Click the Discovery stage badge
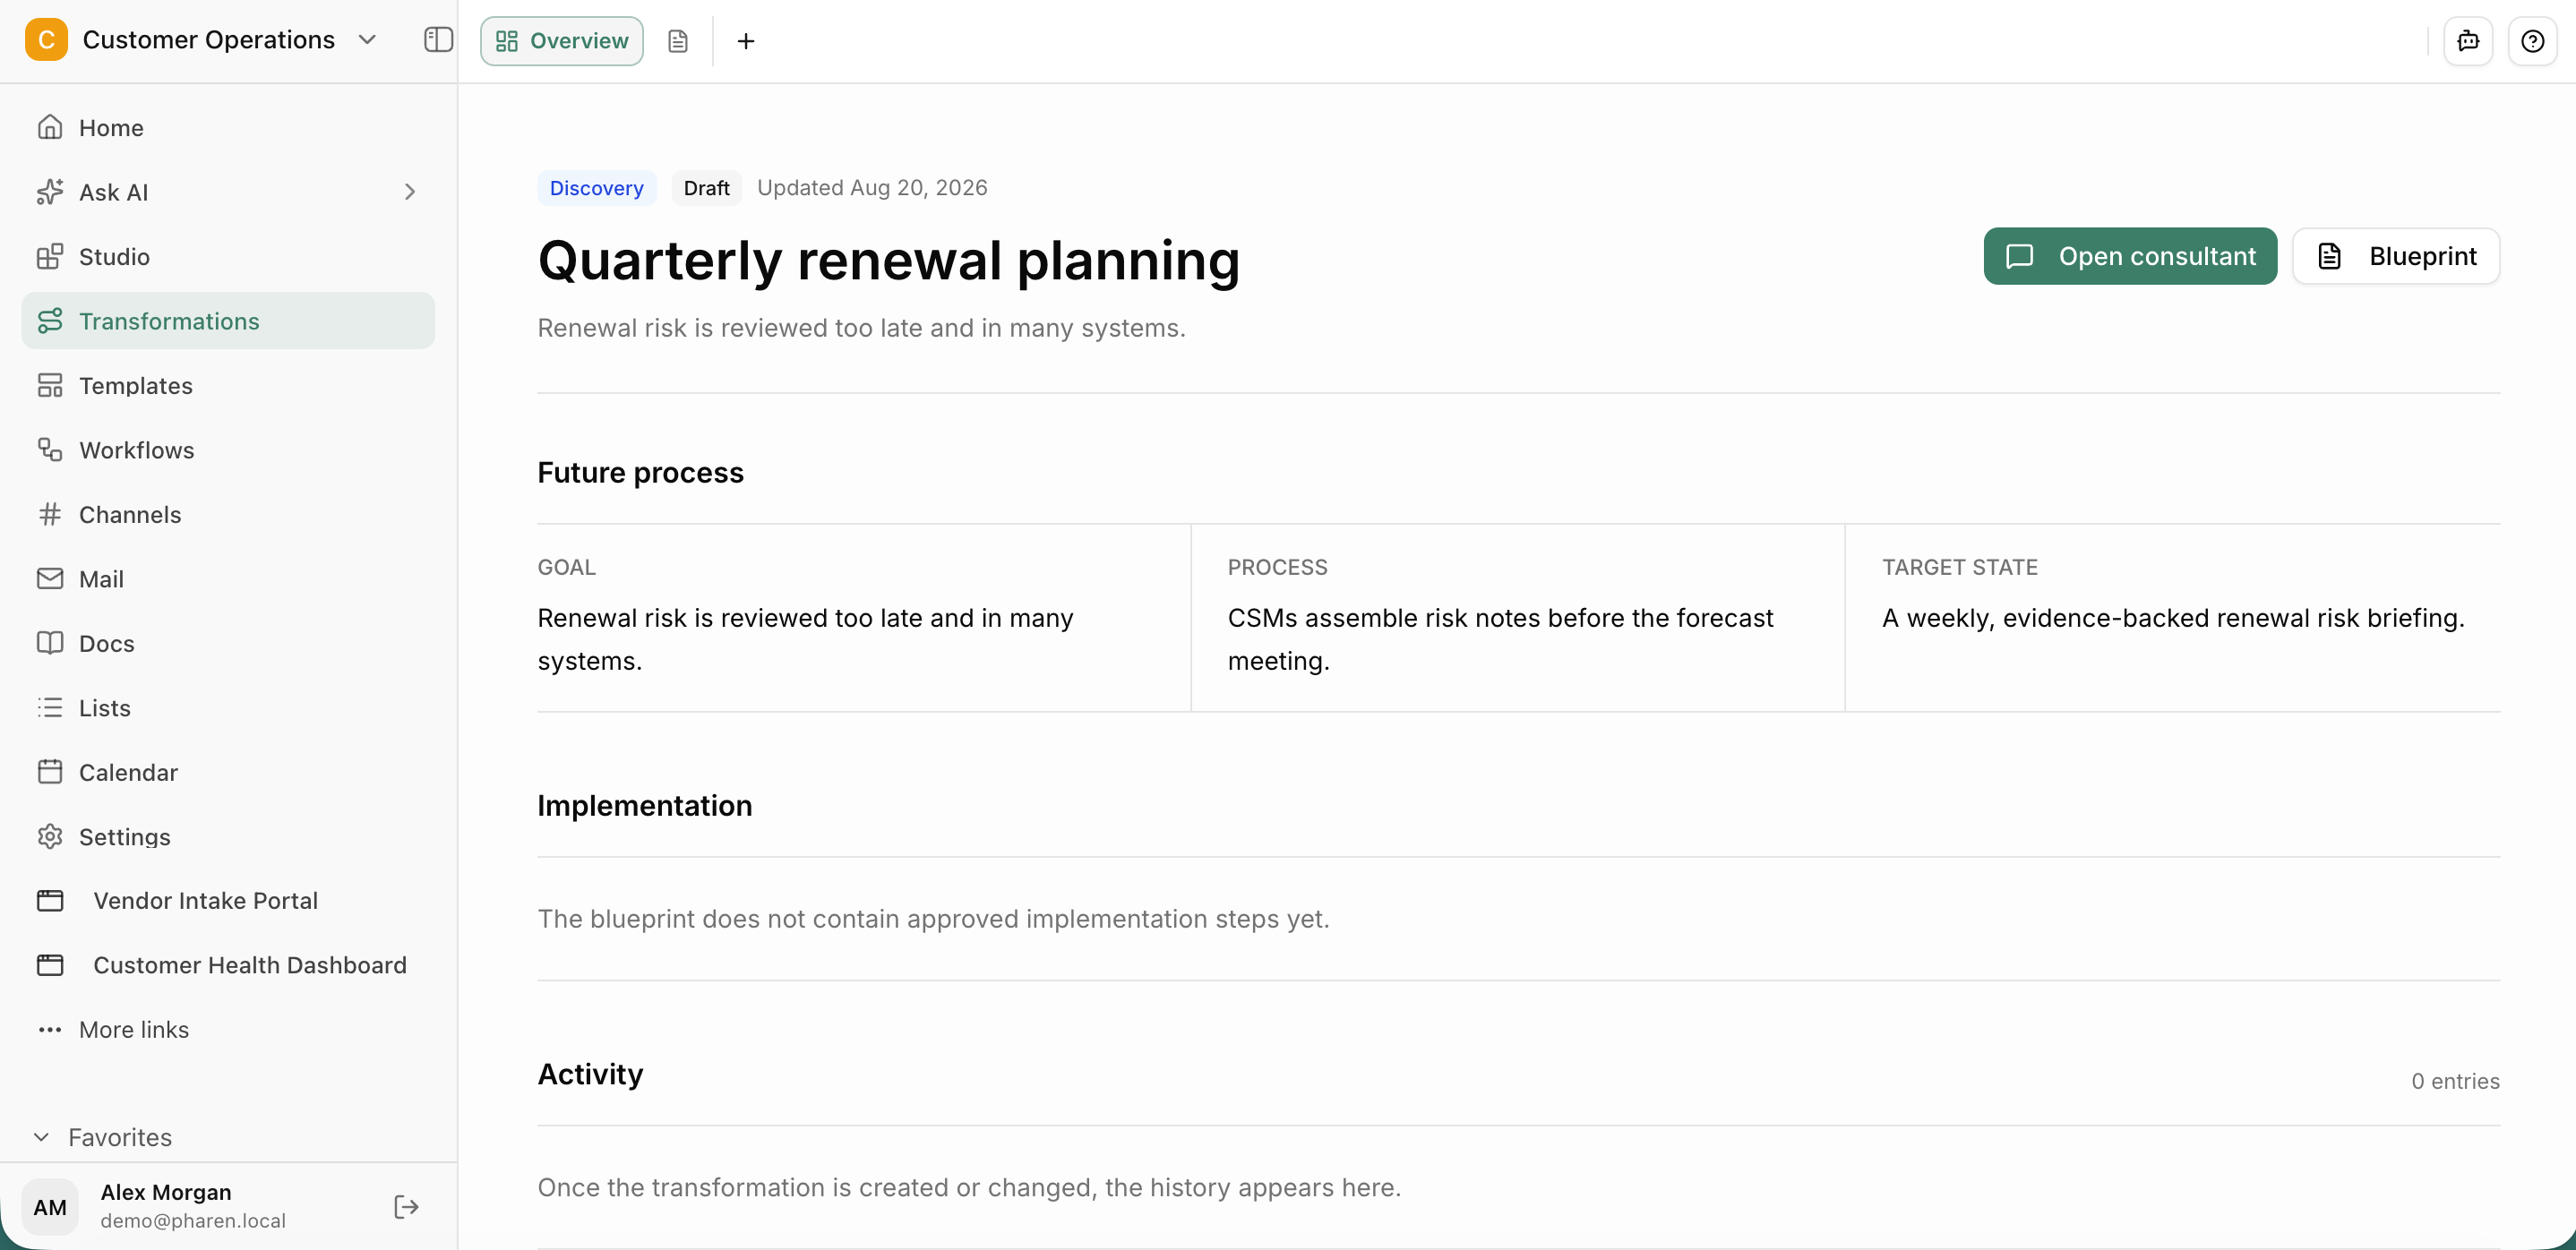Screen dimensions: 2576x1250 click(597, 188)
